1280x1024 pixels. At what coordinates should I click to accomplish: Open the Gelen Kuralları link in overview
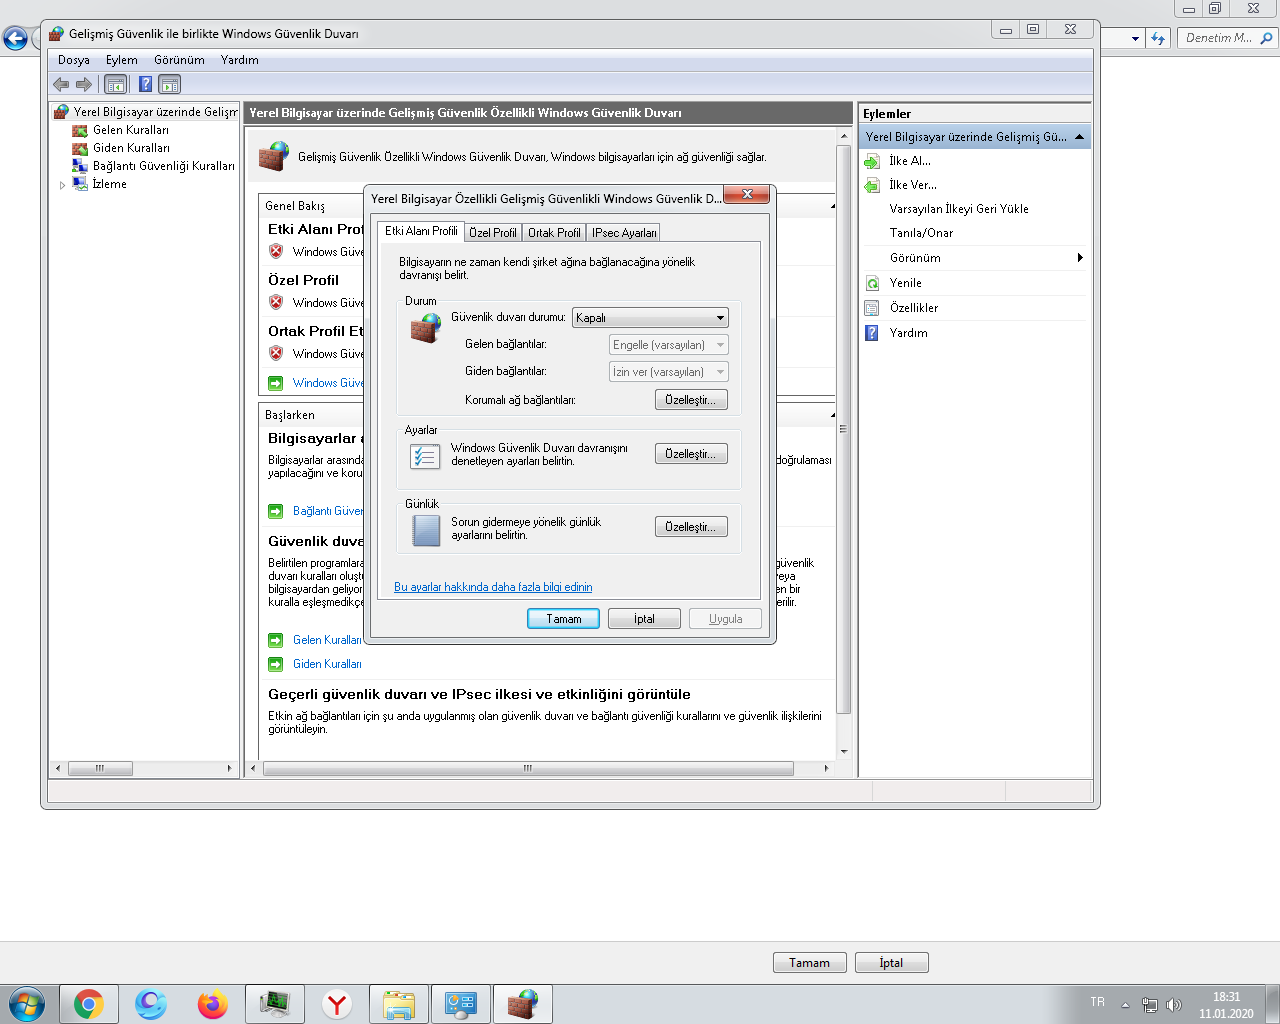tap(327, 640)
